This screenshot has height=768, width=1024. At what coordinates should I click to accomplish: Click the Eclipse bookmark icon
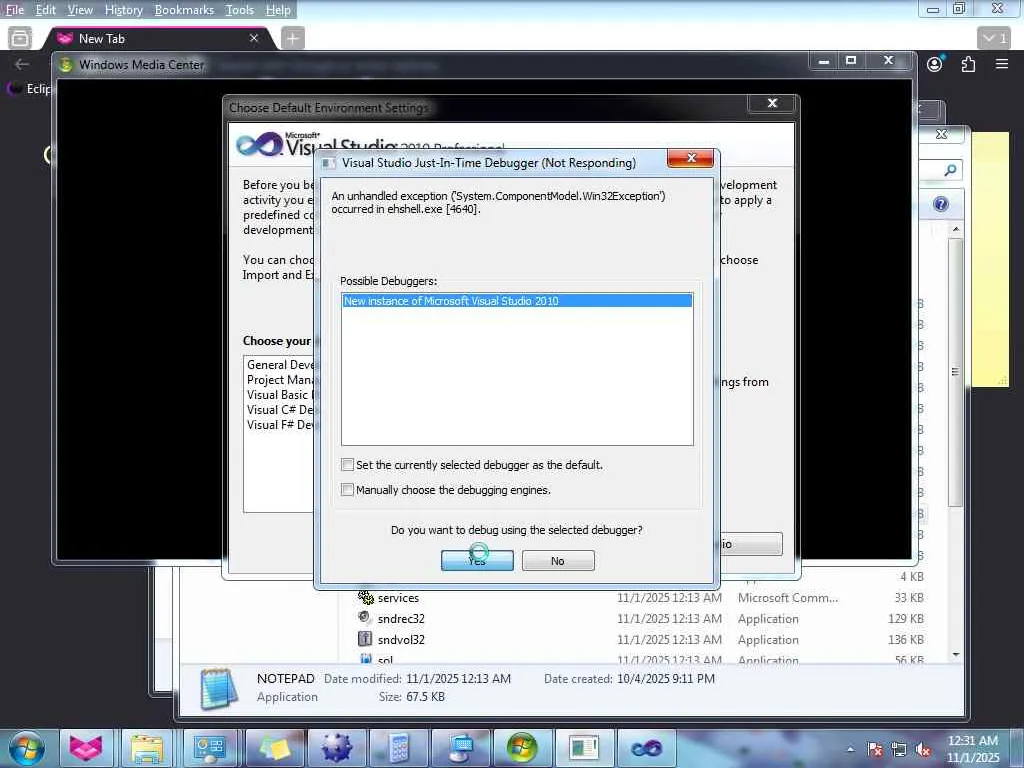click(14, 88)
